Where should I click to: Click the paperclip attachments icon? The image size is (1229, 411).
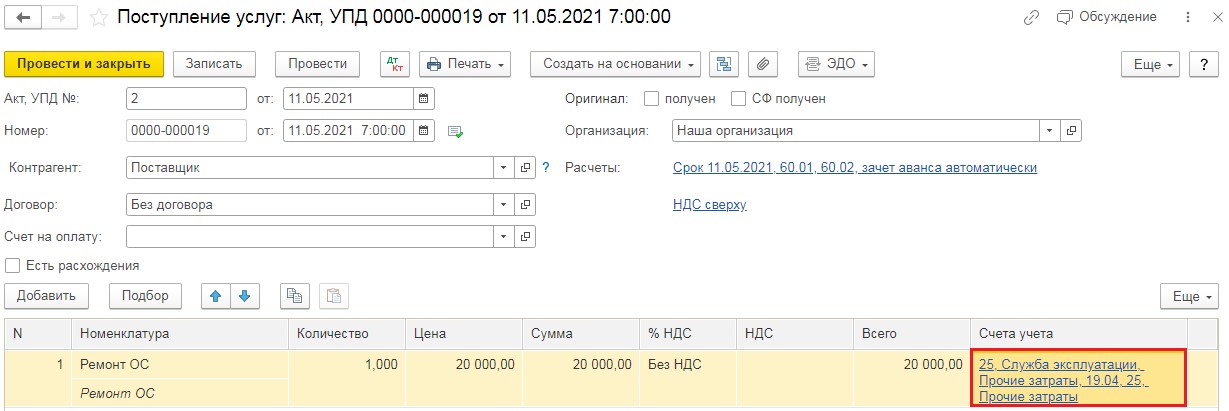point(762,64)
